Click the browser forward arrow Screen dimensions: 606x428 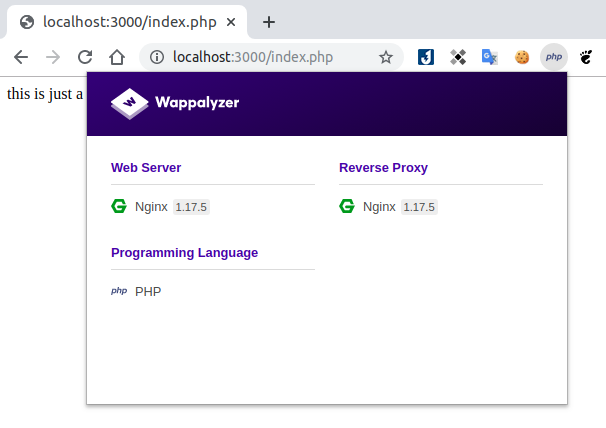pyautogui.click(x=53, y=57)
